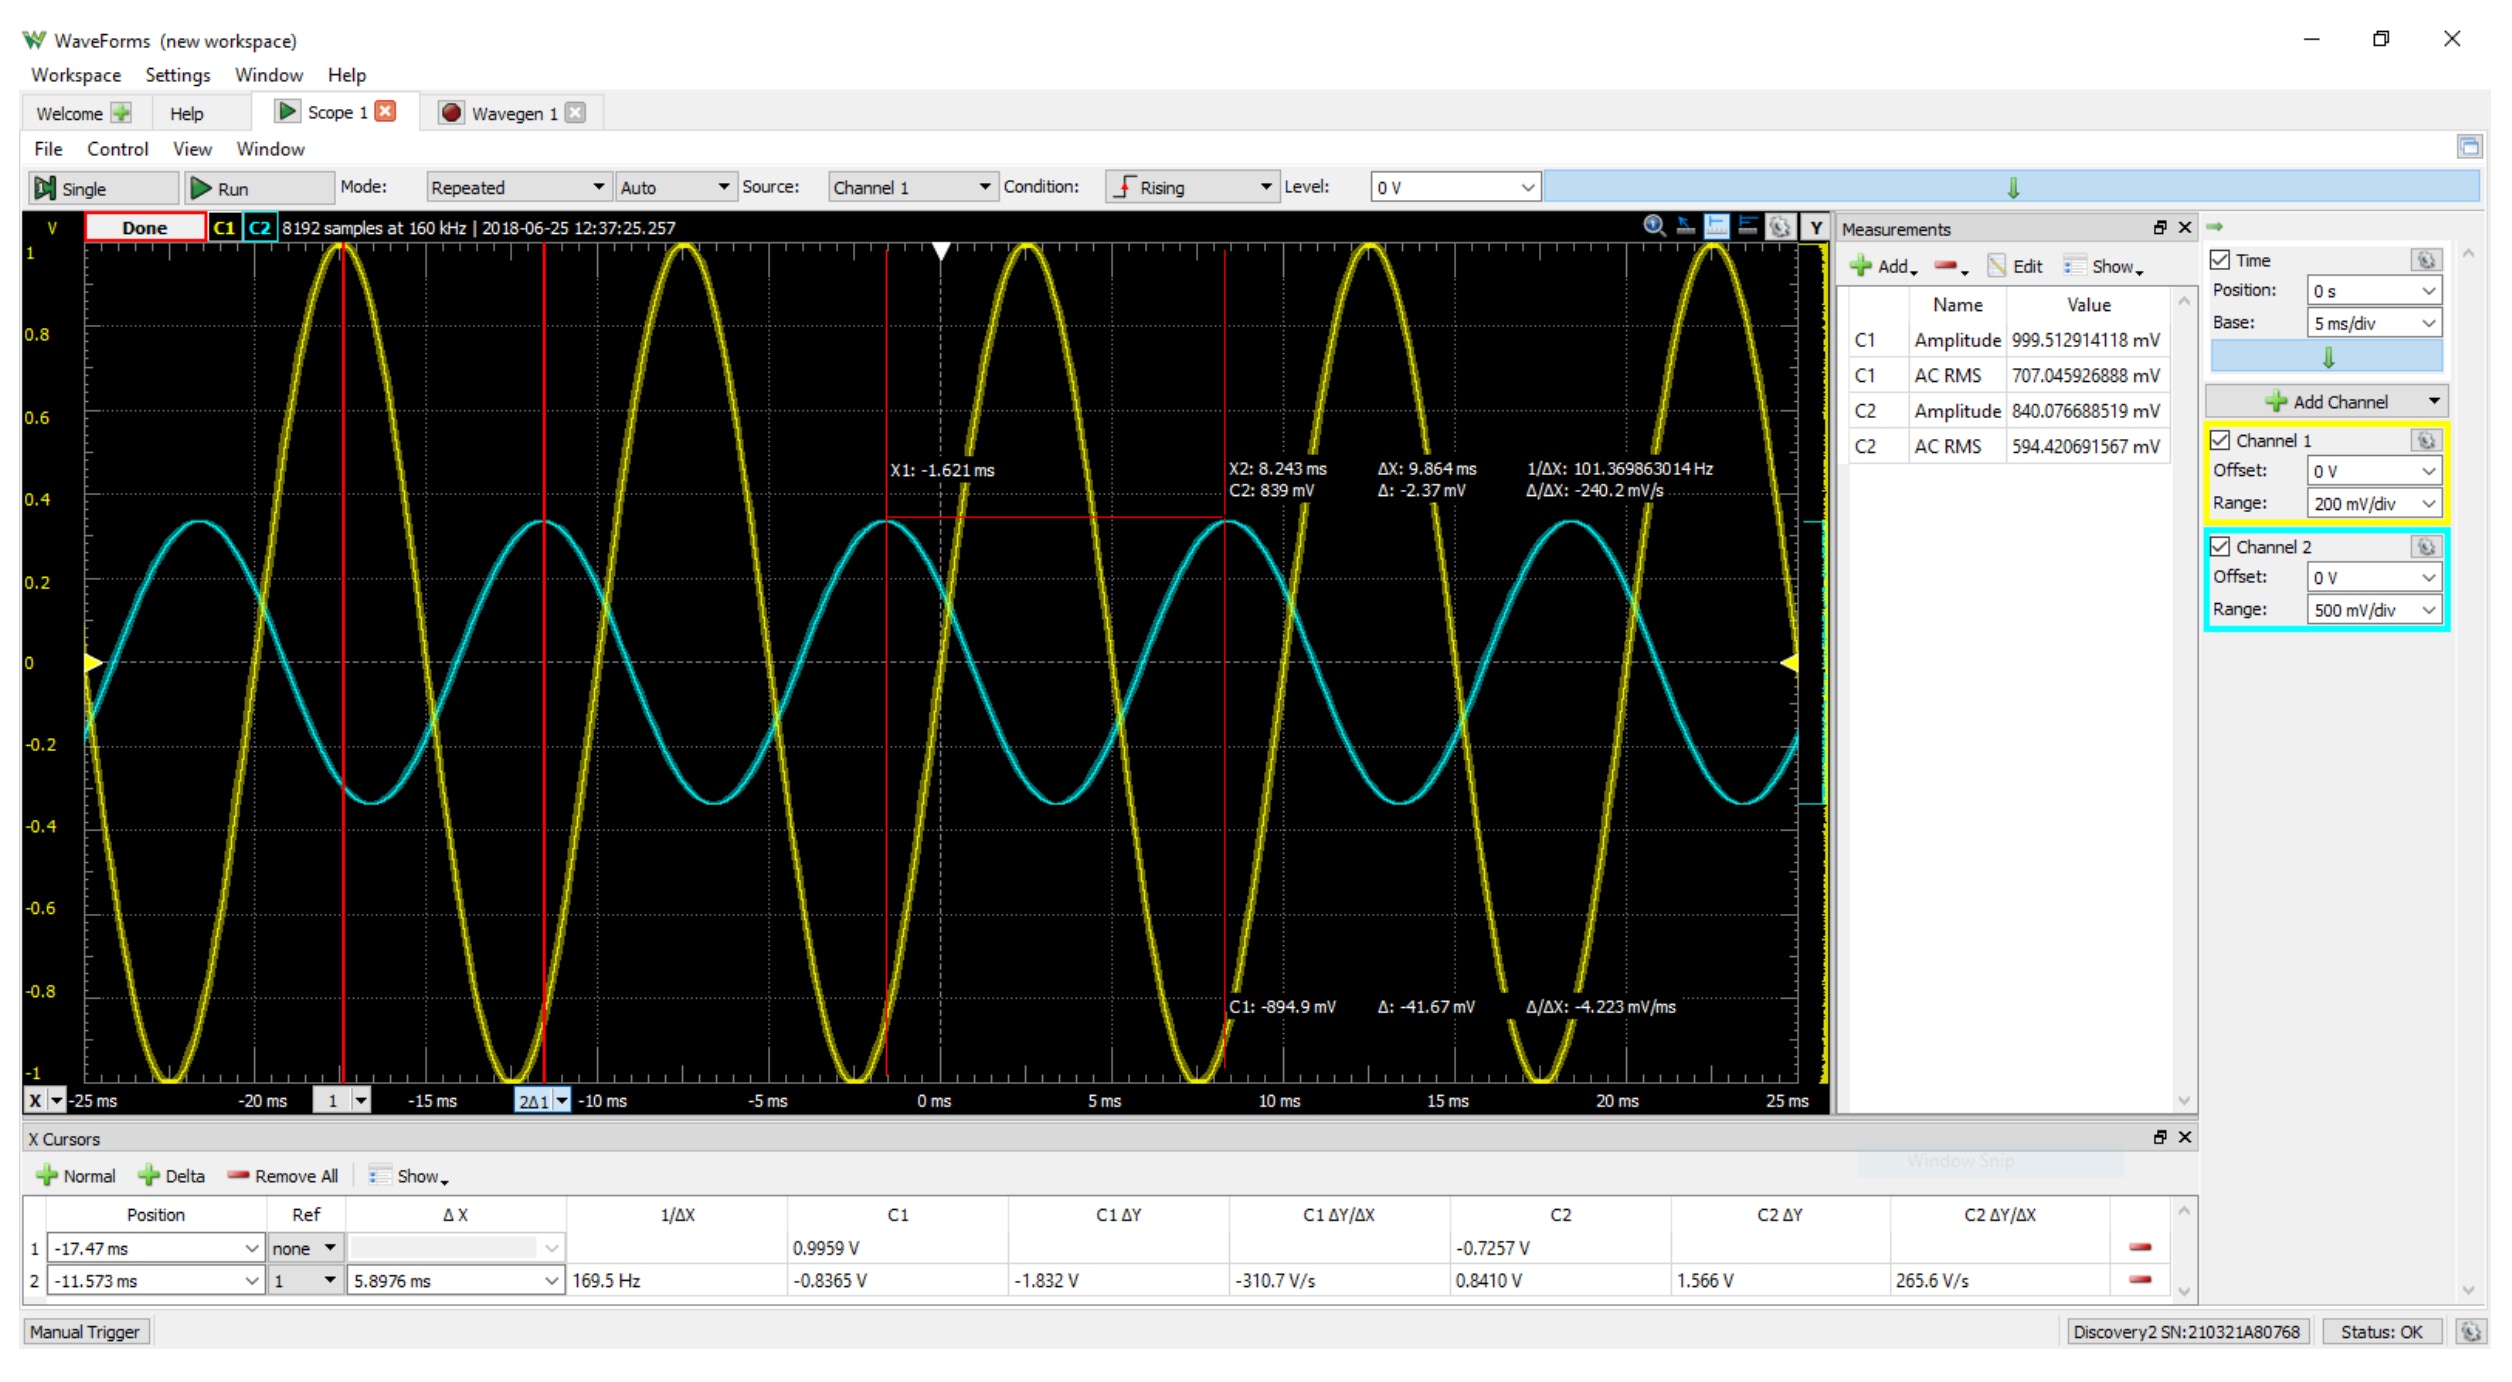2512x1382 pixels.
Task: Open time Base 5 ms/div dropdown
Action: coord(2373,323)
